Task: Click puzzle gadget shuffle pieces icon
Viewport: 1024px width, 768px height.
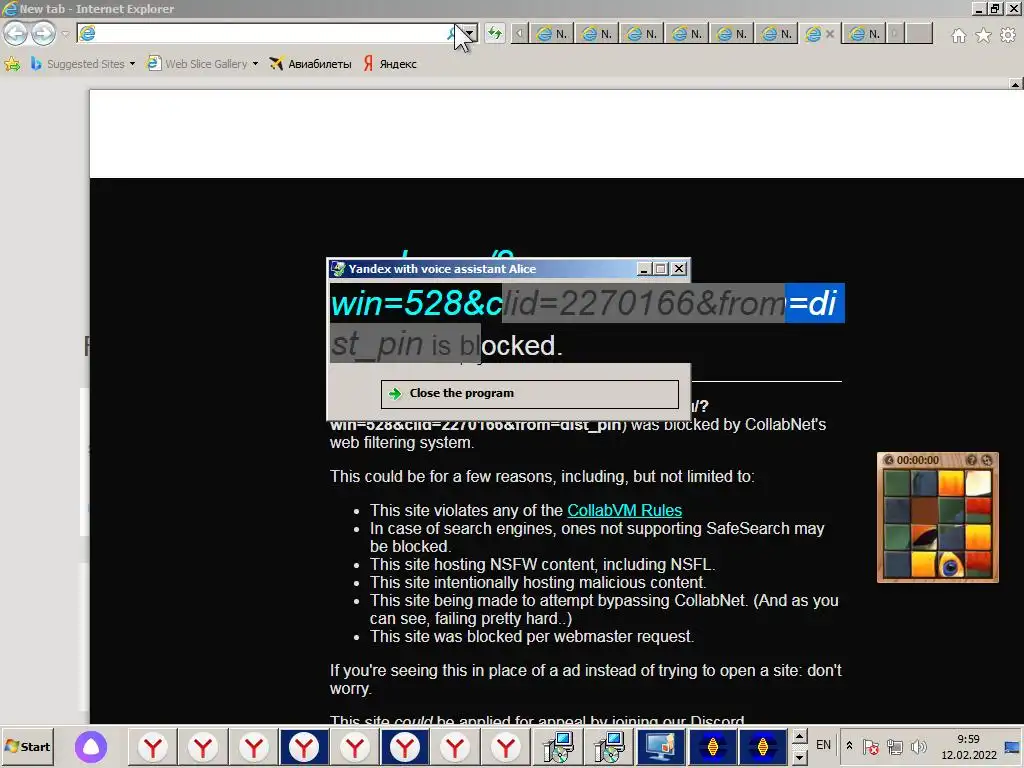Action: coord(987,460)
